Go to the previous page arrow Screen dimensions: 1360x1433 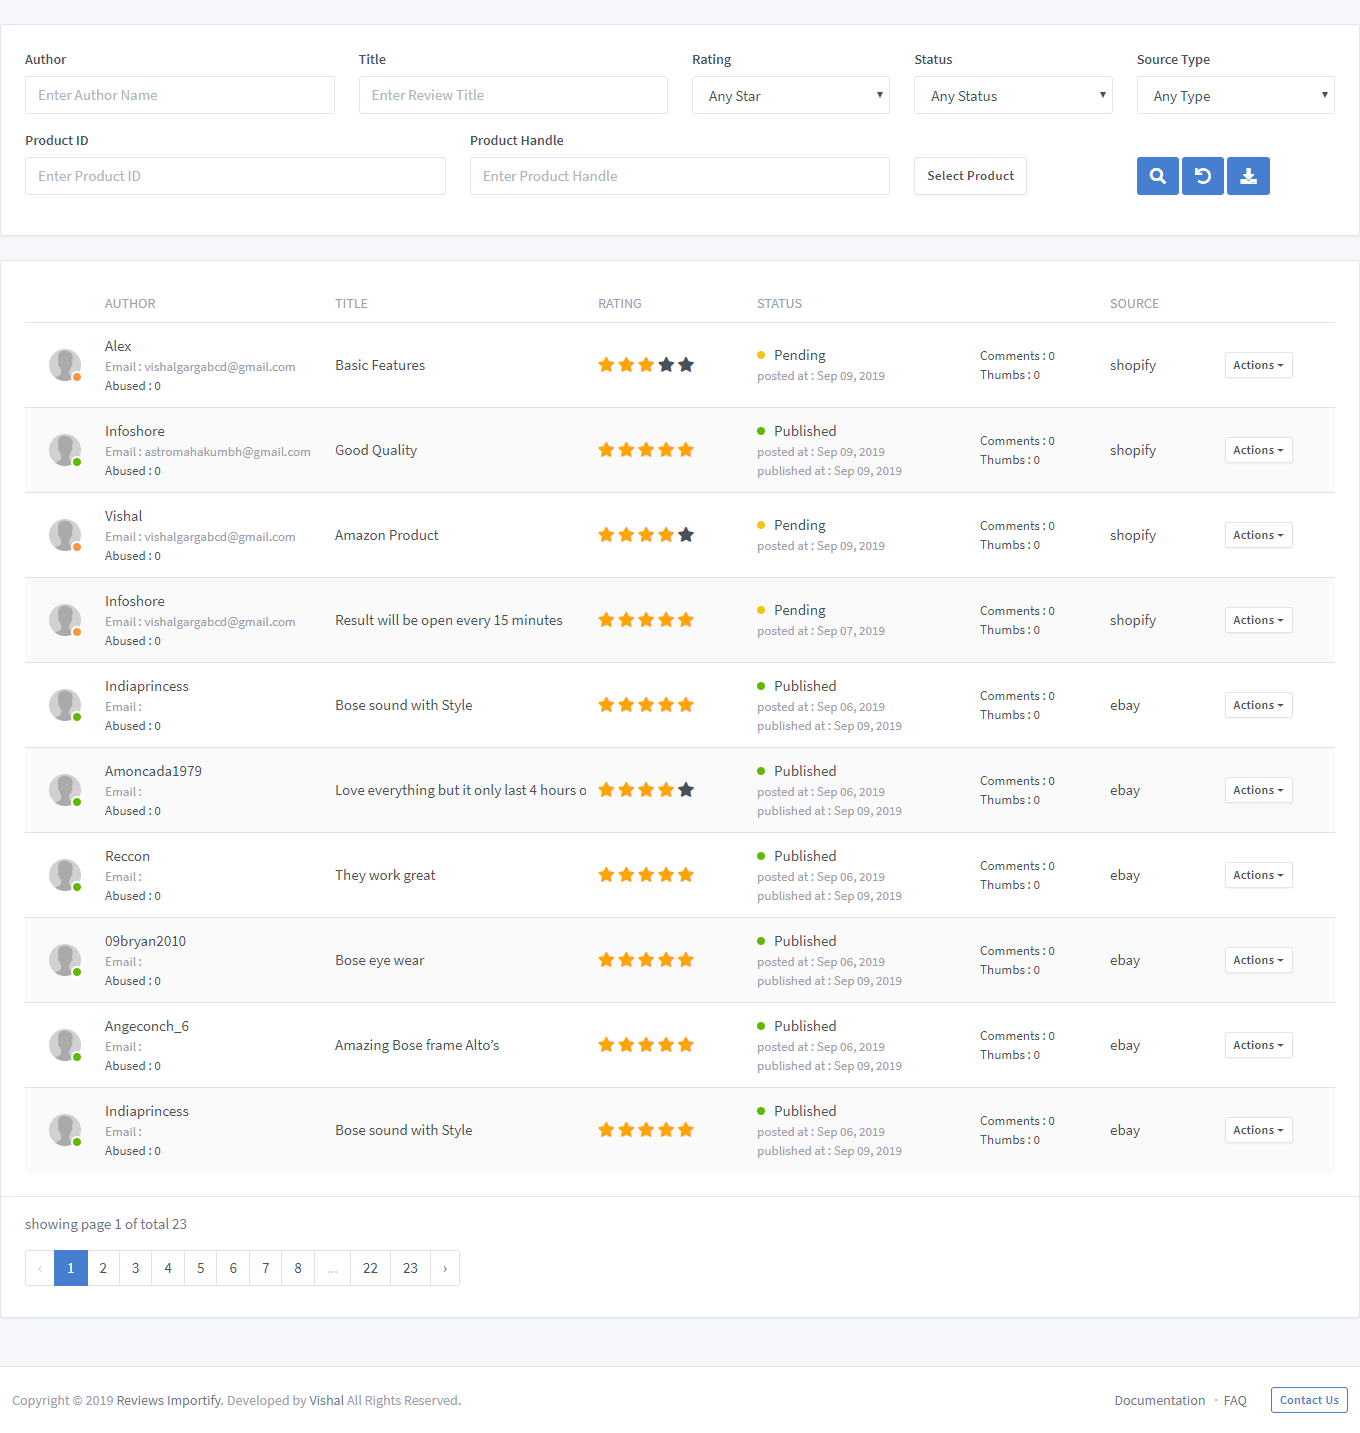pyautogui.click(x=40, y=1268)
